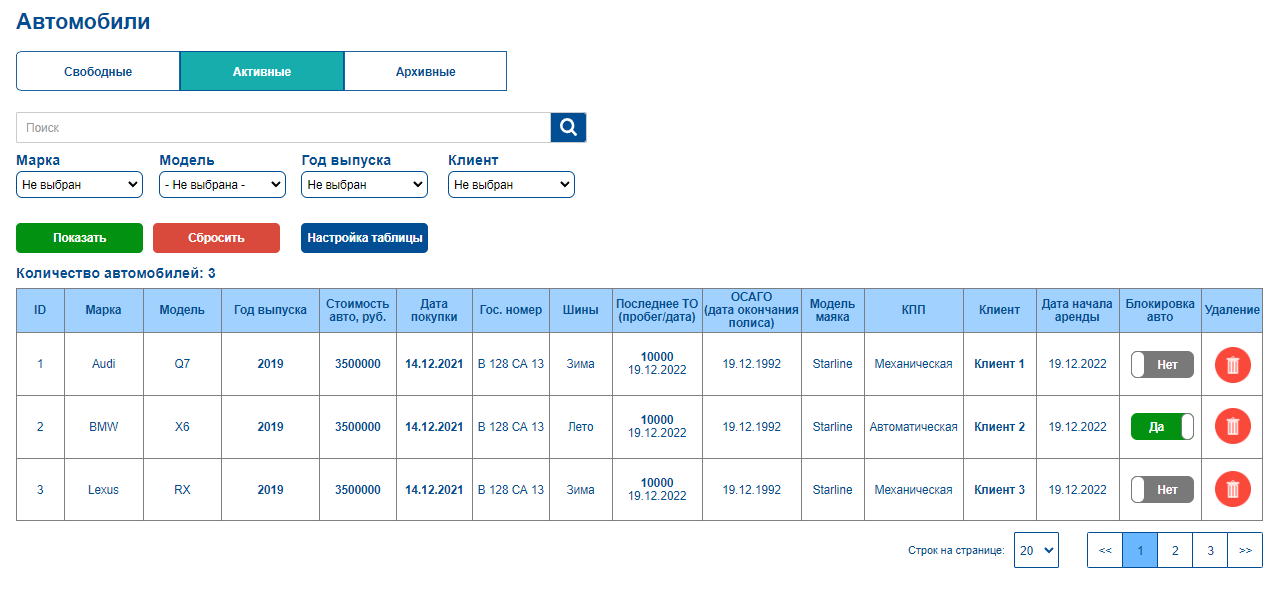The width and height of the screenshot is (1285, 604).
Task: Open Настройка таблицы settings
Action: (x=364, y=238)
